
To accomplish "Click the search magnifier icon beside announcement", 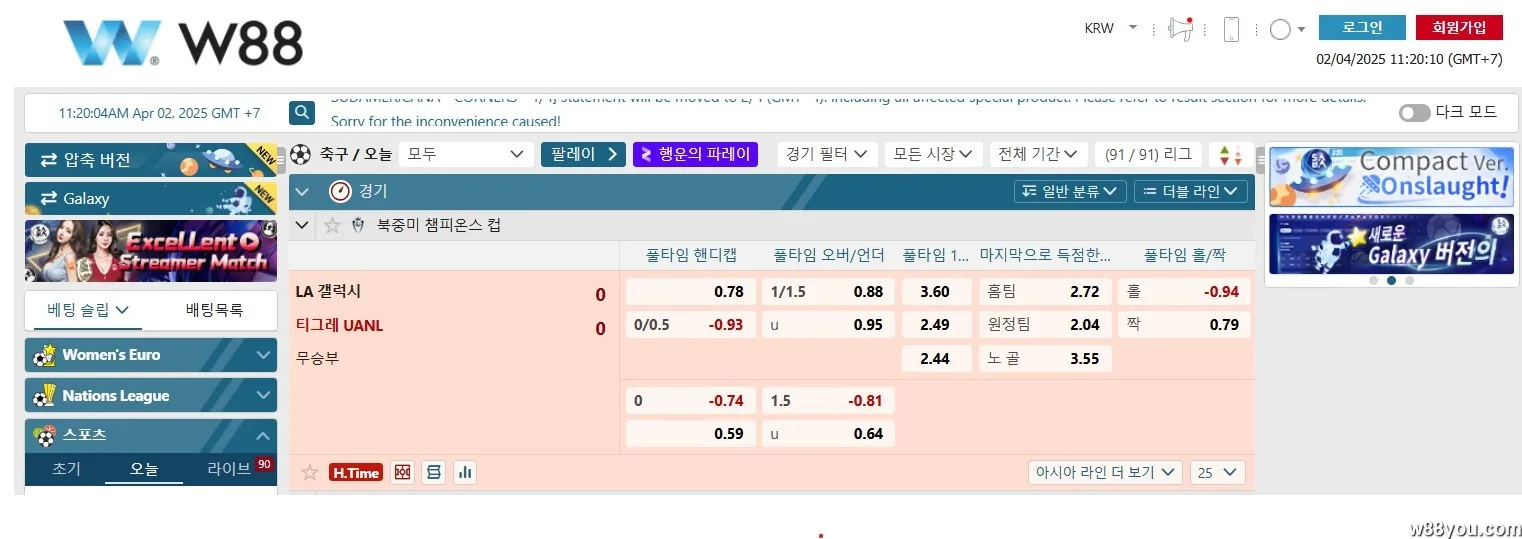I will click(302, 112).
